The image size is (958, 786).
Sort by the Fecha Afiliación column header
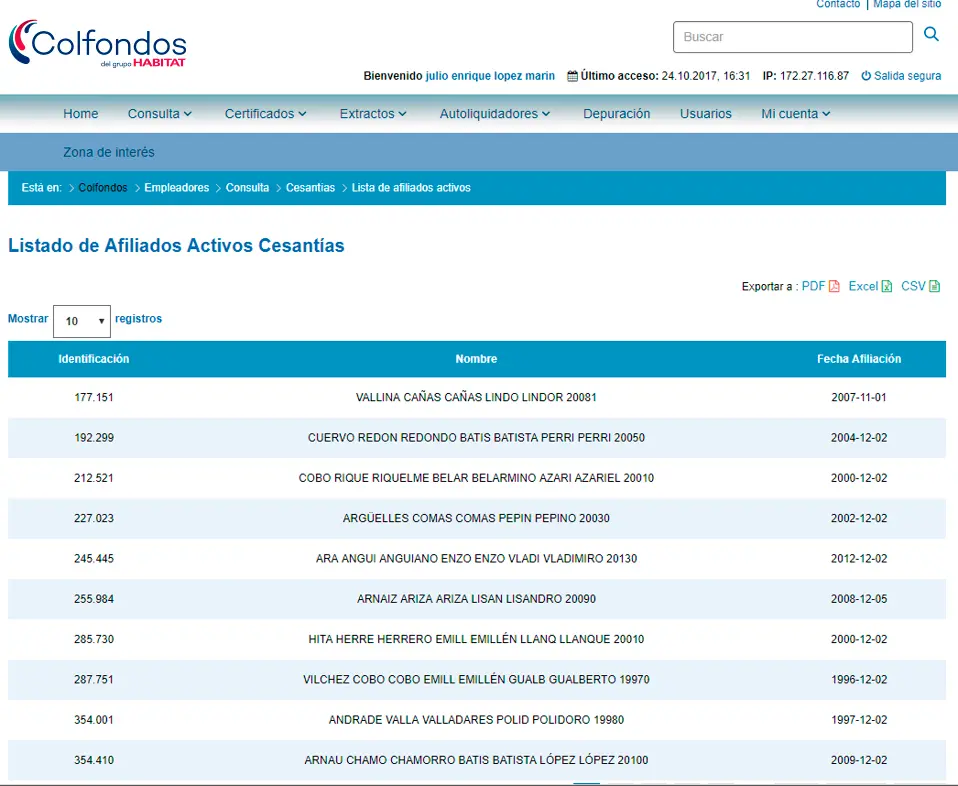click(859, 359)
